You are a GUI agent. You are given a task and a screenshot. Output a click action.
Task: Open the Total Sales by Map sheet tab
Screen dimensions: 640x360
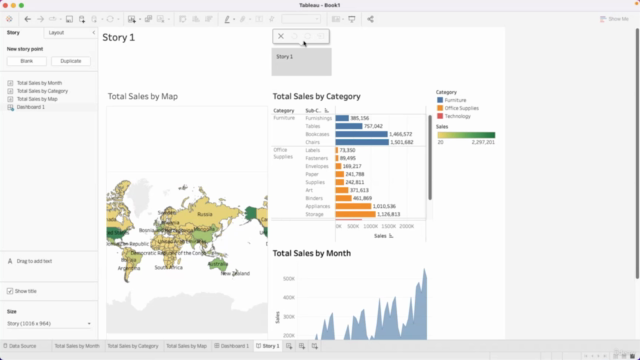[187, 346]
